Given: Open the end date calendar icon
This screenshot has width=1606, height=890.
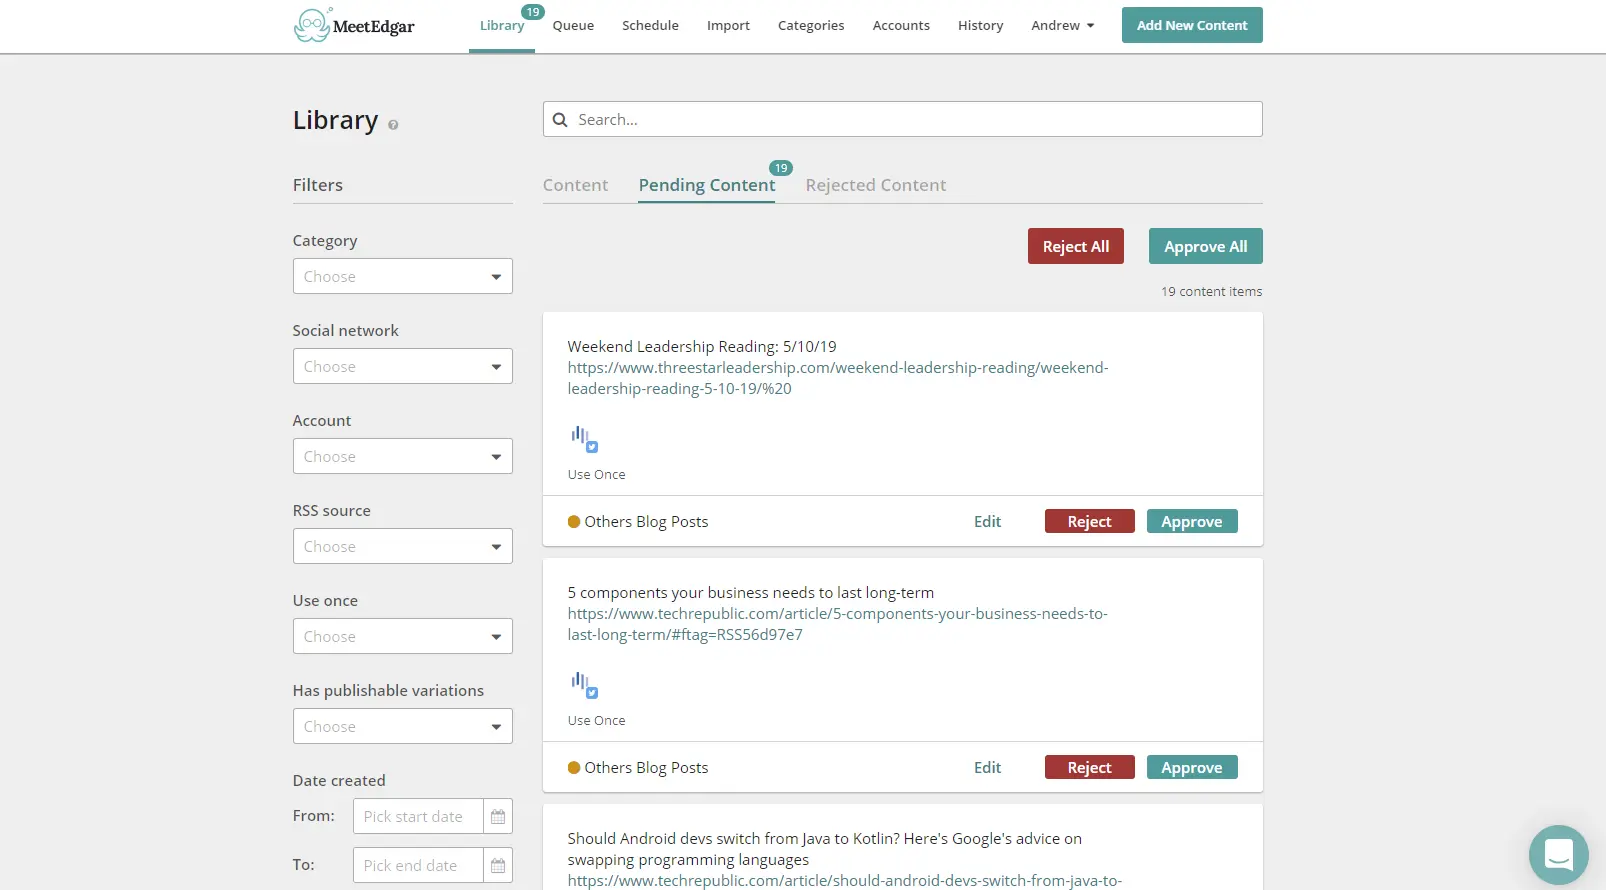Looking at the screenshot, I should [x=498, y=866].
